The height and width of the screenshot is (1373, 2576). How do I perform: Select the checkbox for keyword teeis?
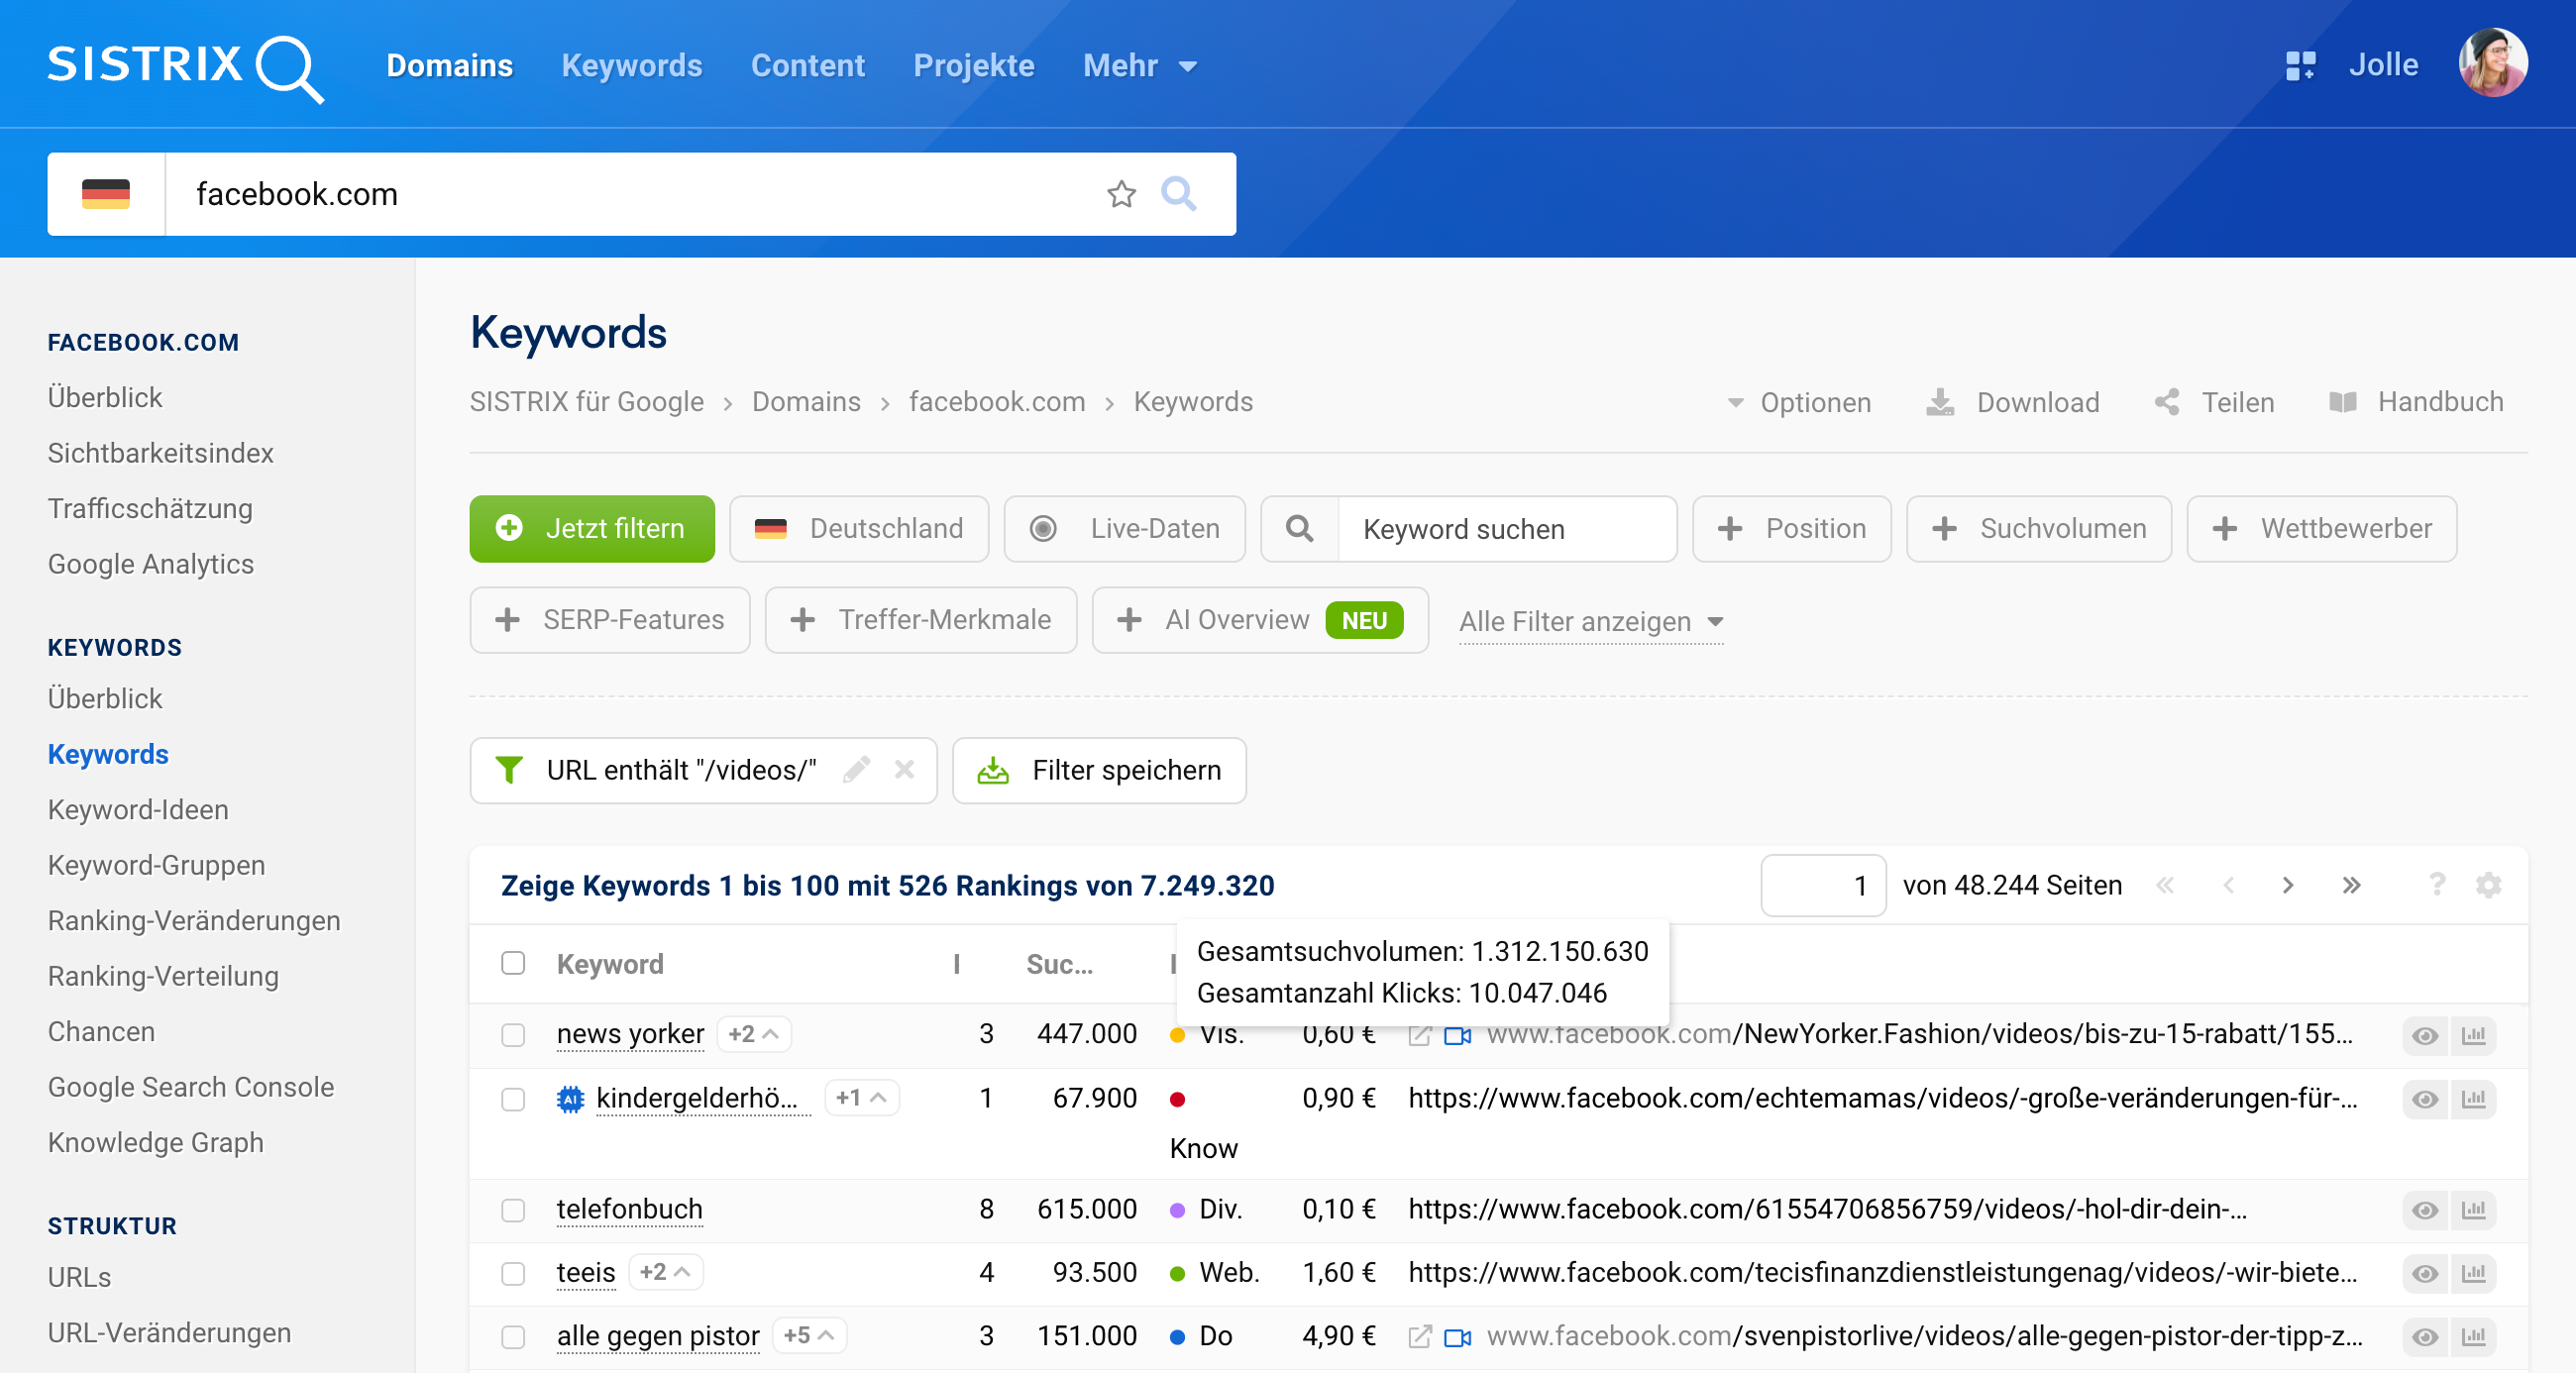(x=514, y=1273)
